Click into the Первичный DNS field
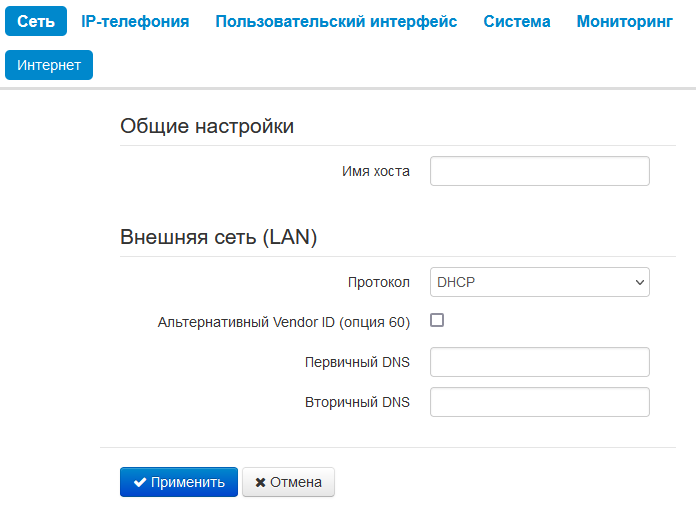This screenshot has width=696, height=515. 539,362
